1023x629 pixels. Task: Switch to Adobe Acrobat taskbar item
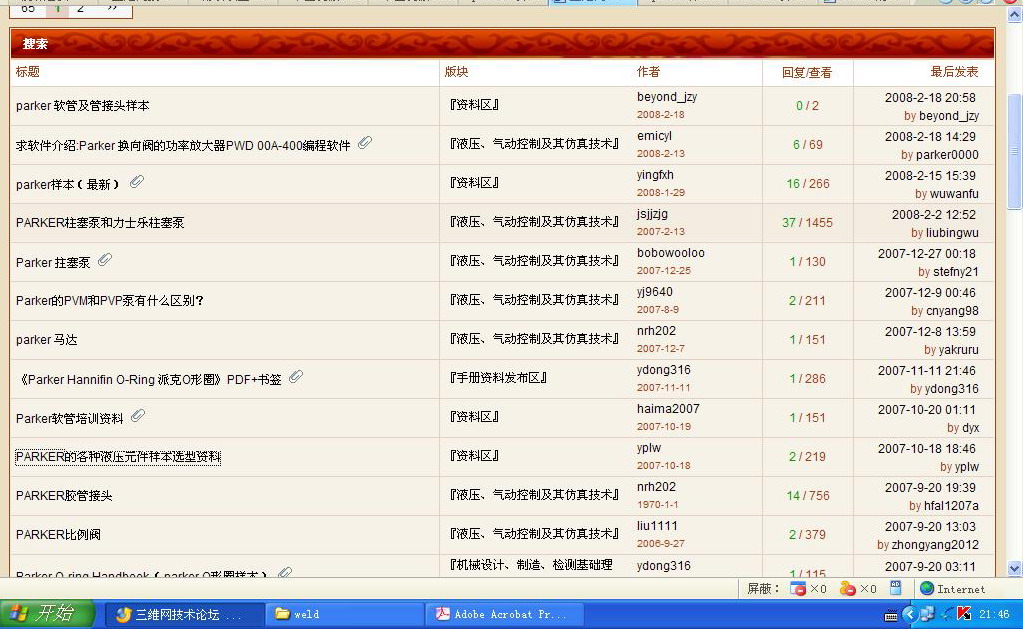point(504,614)
